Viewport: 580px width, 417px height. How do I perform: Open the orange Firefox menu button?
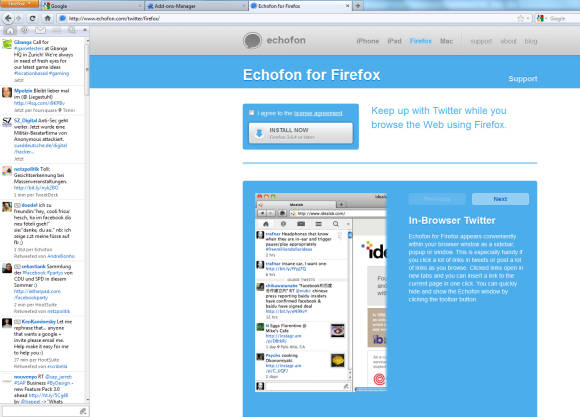click(x=19, y=4)
